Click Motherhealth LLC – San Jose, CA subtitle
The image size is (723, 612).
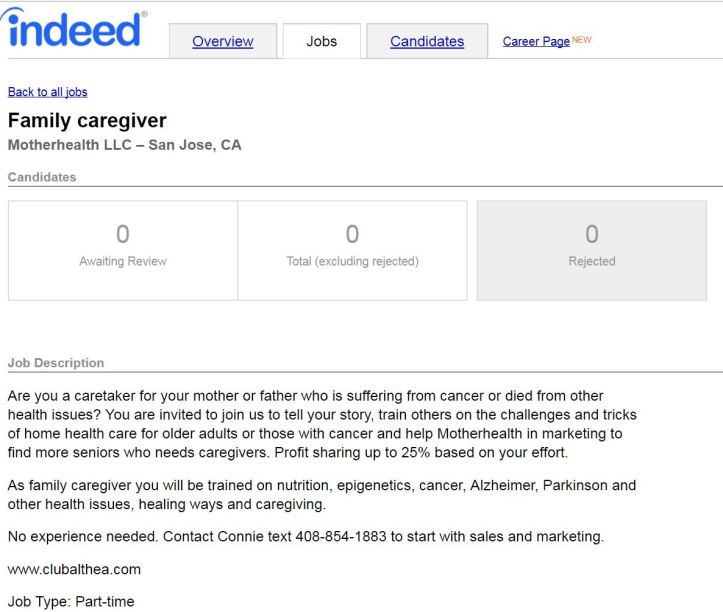124,145
